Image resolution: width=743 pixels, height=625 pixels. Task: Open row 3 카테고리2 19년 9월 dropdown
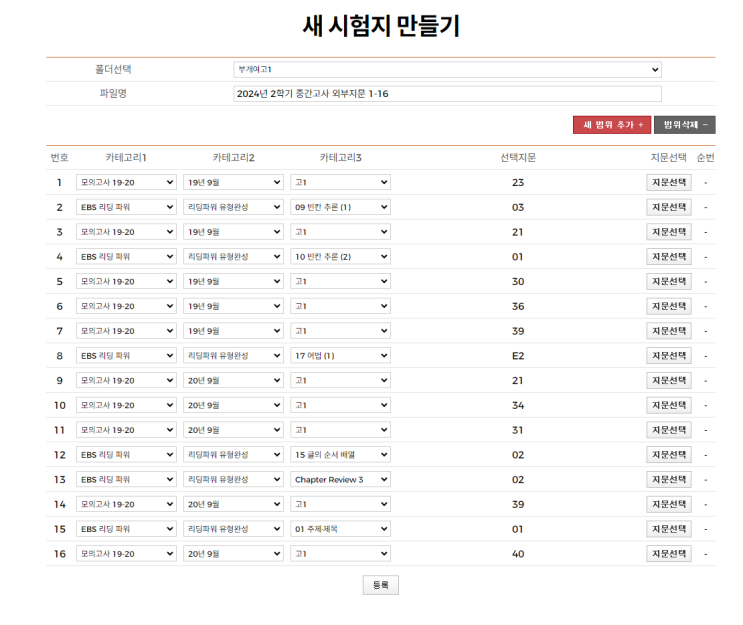tap(233, 232)
